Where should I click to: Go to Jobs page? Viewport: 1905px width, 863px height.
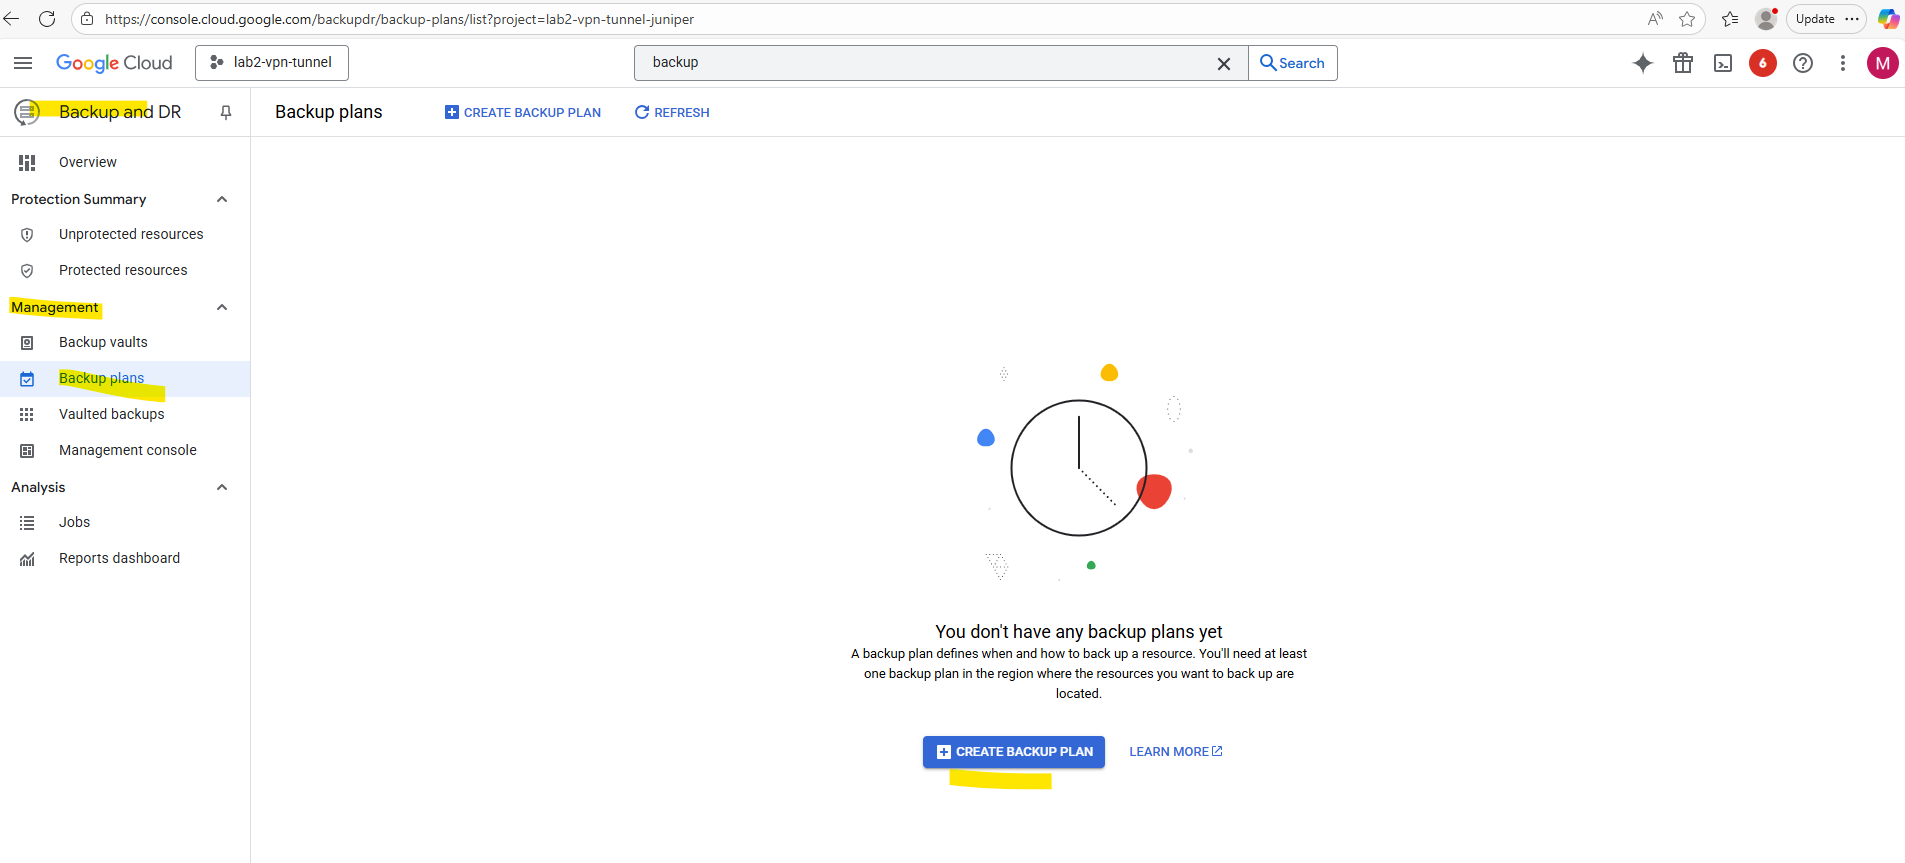tap(74, 522)
